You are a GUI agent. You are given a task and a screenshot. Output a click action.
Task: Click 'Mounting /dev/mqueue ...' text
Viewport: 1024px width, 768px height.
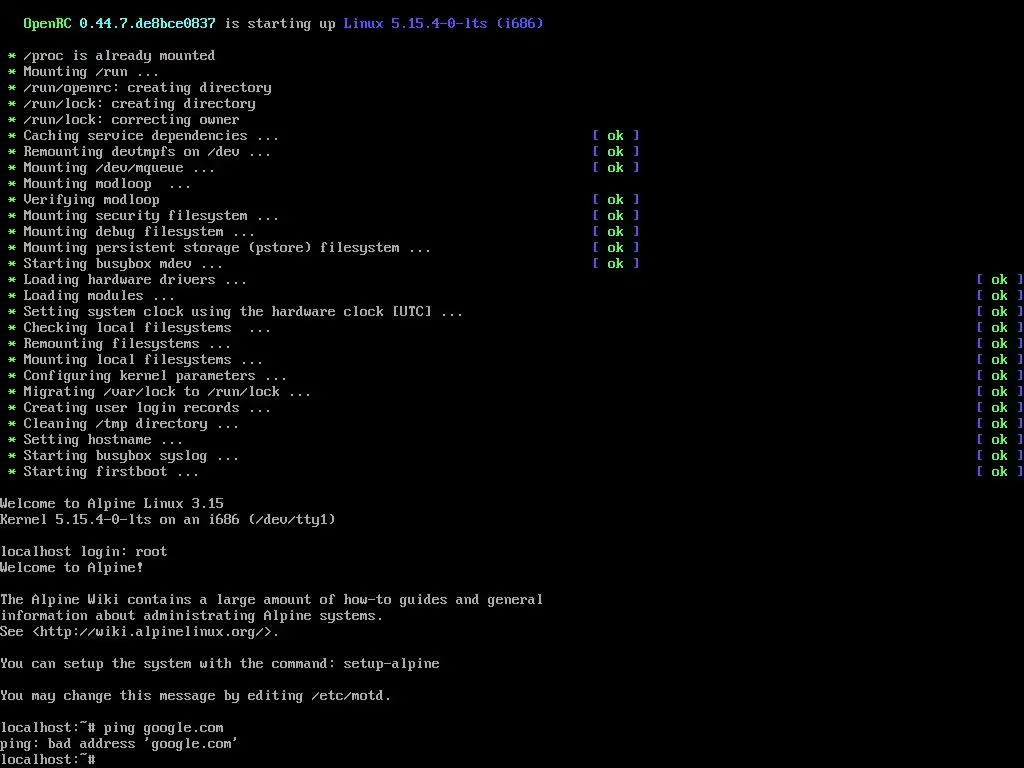pos(119,168)
